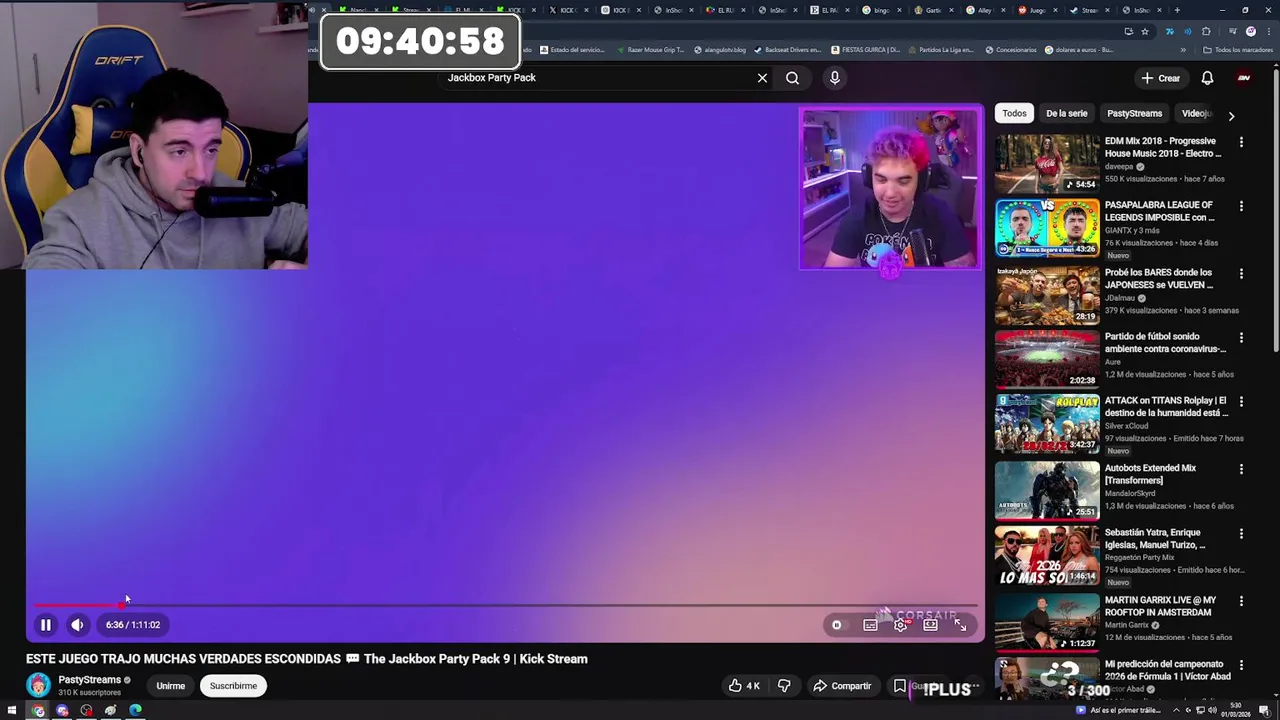Screen dimensions: 1280x720
Task: Open ATTACK on TITANS Rolplay title
Action: point(1166,407)
